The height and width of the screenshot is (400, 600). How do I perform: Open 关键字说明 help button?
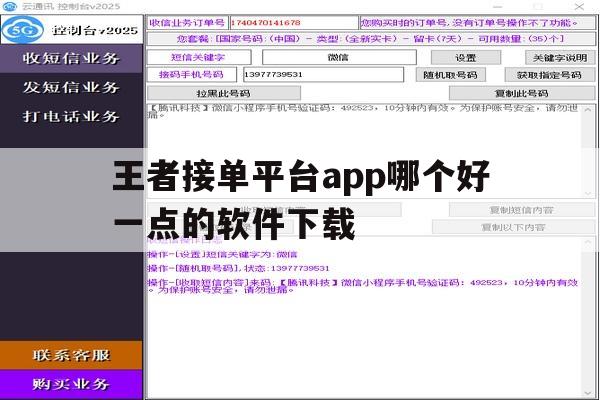tap(560, 58)
